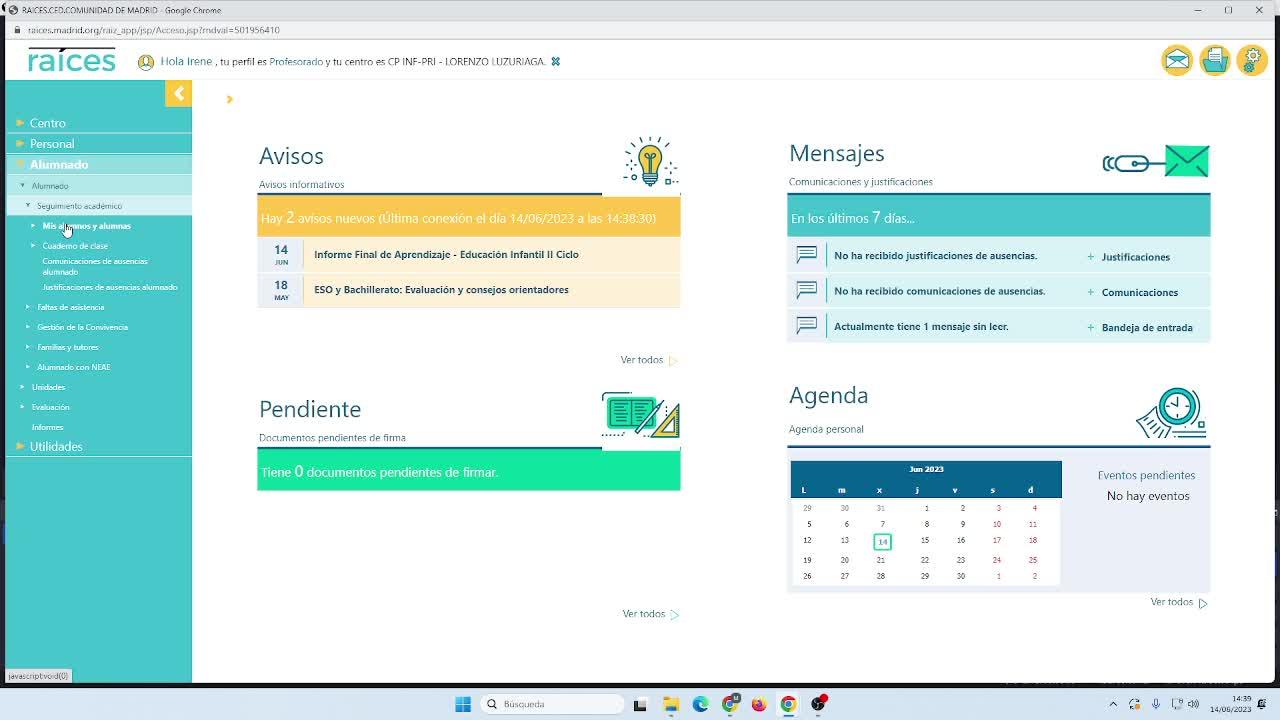Select day 21 in the June calendar
This screenshot has height=720, width=1280.
pos(880,560)
